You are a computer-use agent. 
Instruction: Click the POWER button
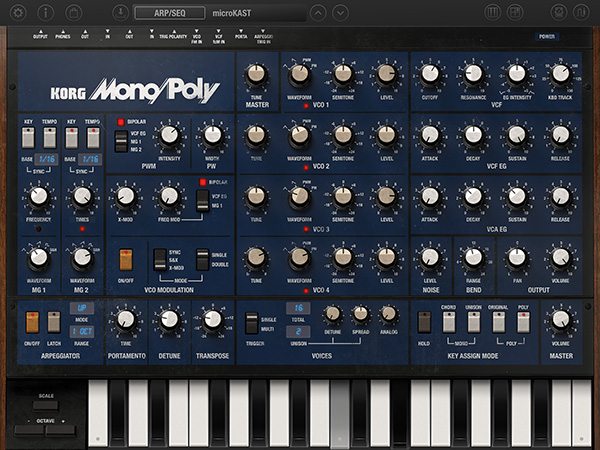pyautogui.click(x=547, y=37)
